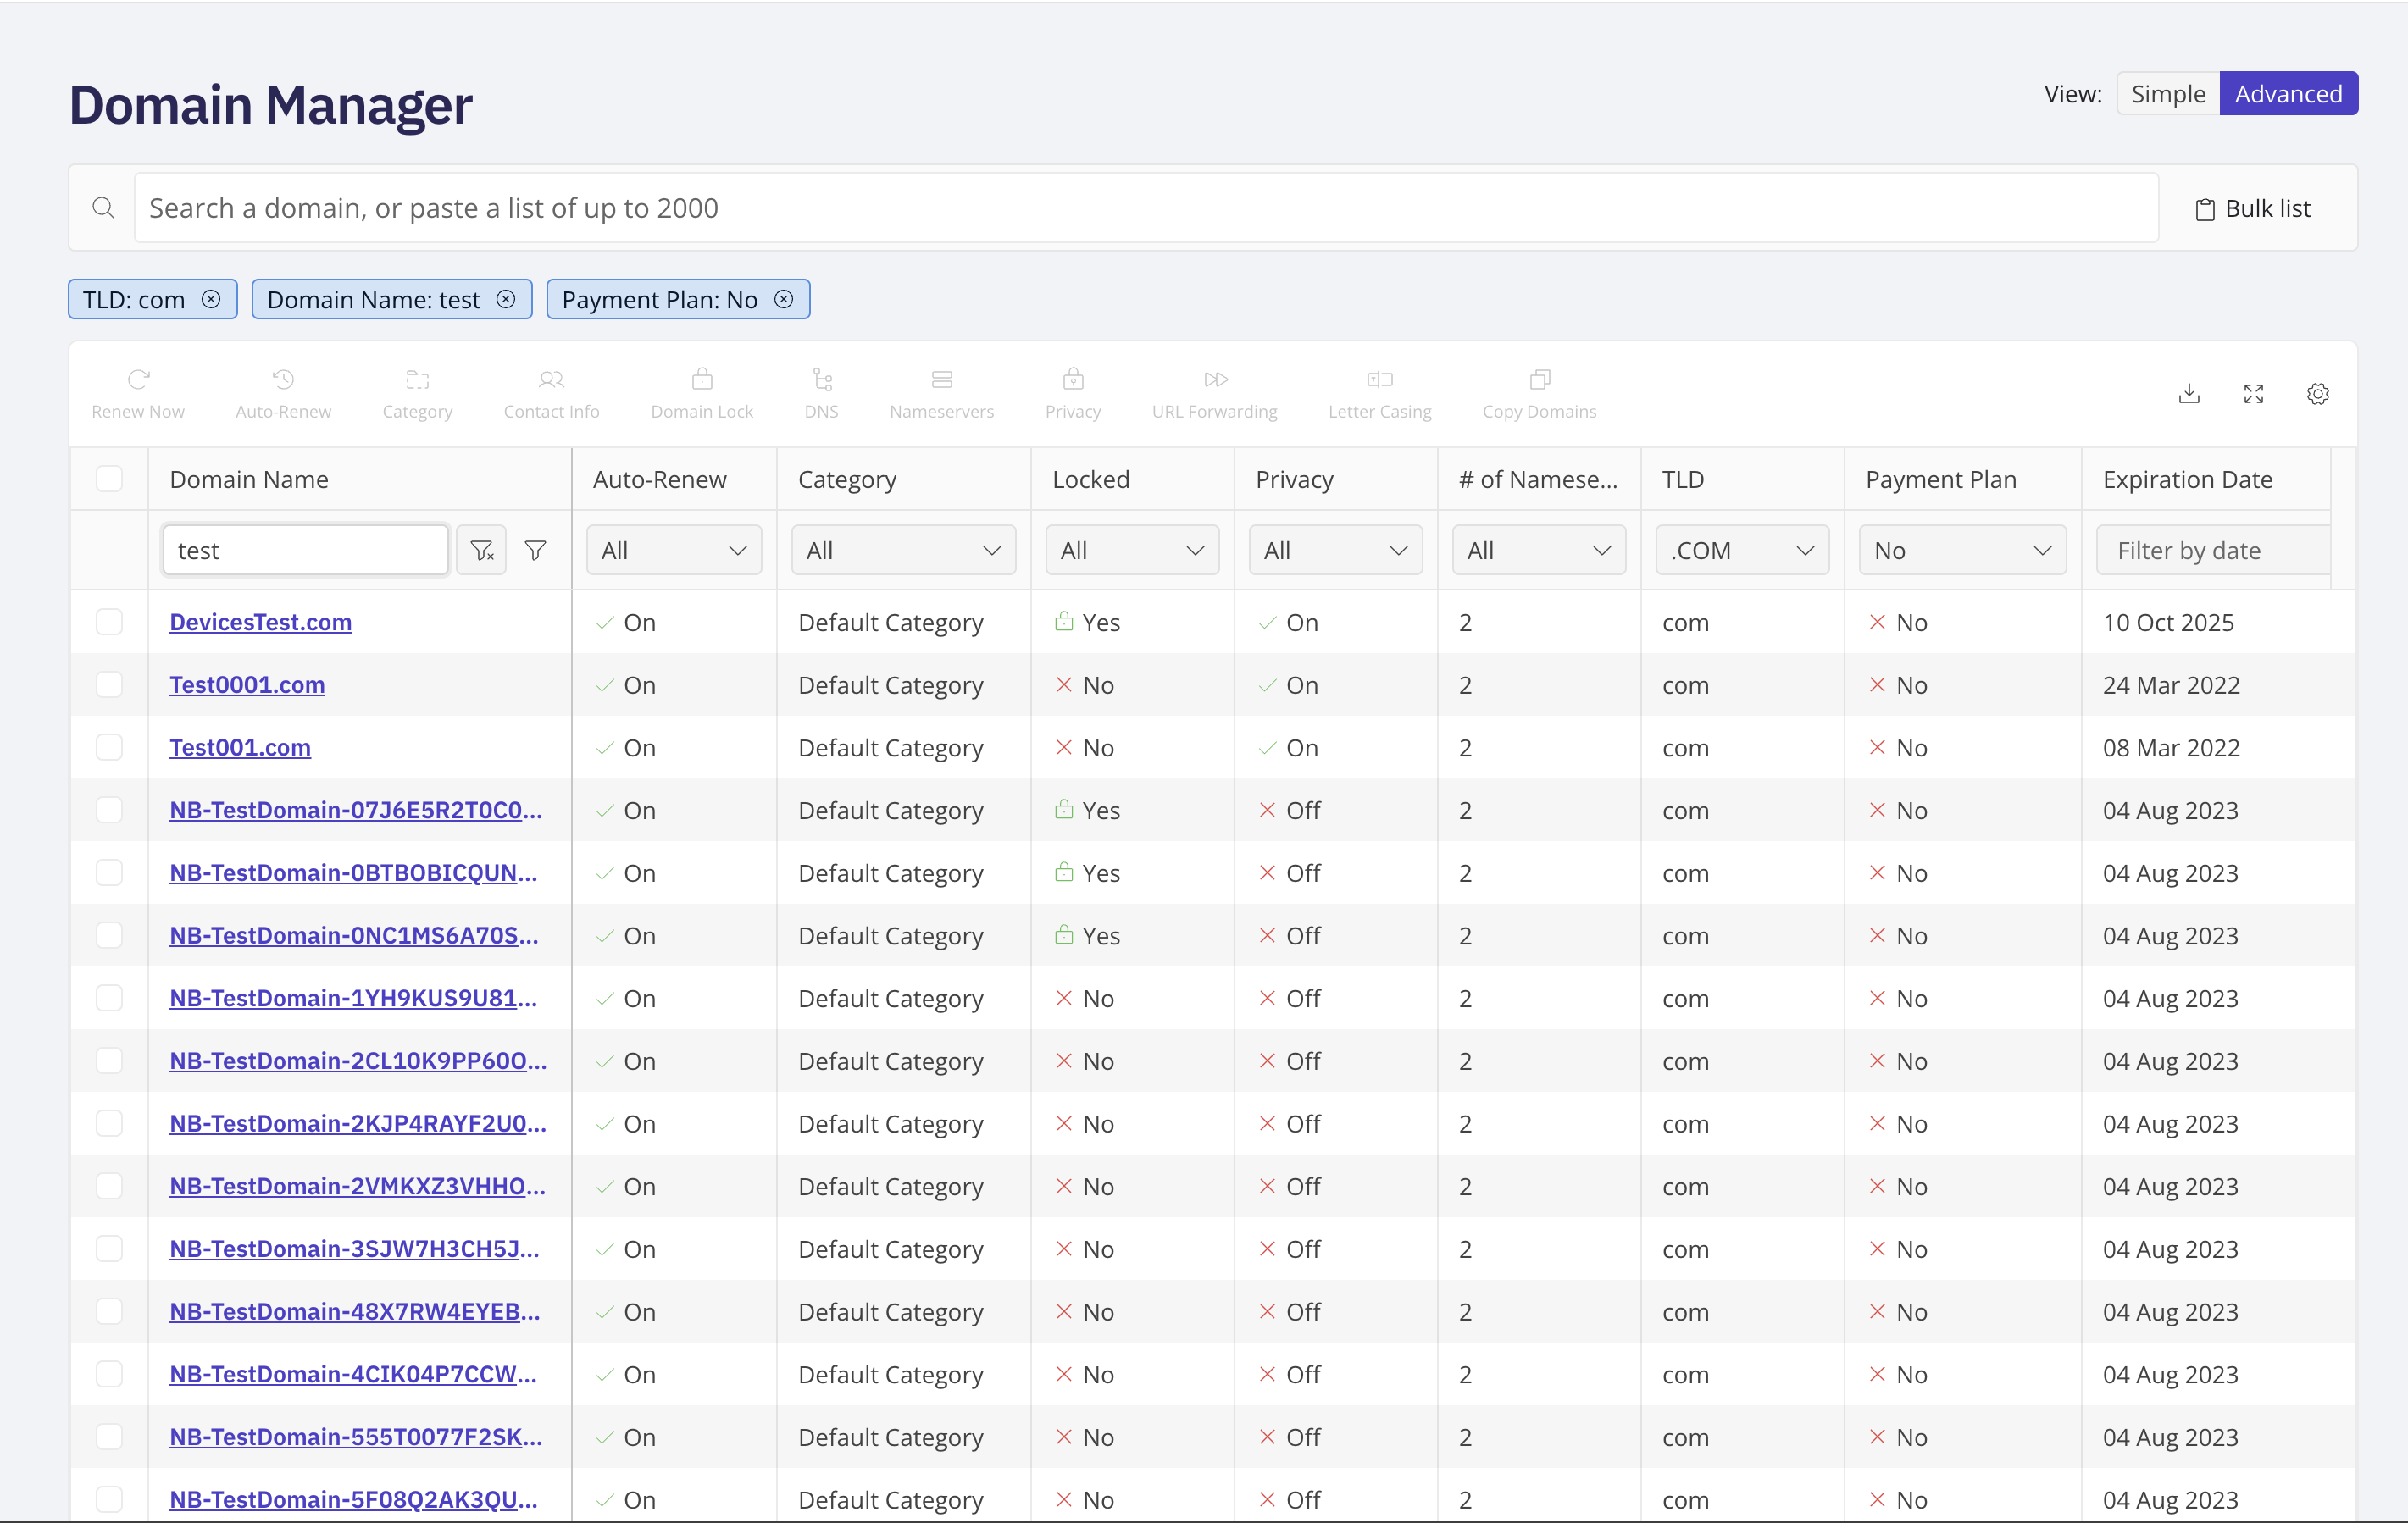The width and height of the screenshot is (2408, 1523).
Task: Open the TLD filter dropdown showing .COM
Action: pos(1742,550)
